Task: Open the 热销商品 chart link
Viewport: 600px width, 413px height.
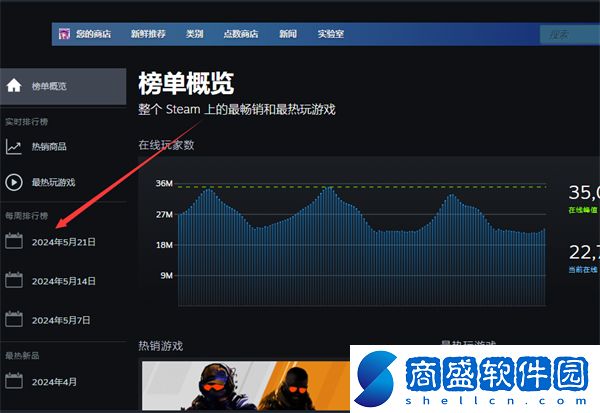Action: click(49, 147)
